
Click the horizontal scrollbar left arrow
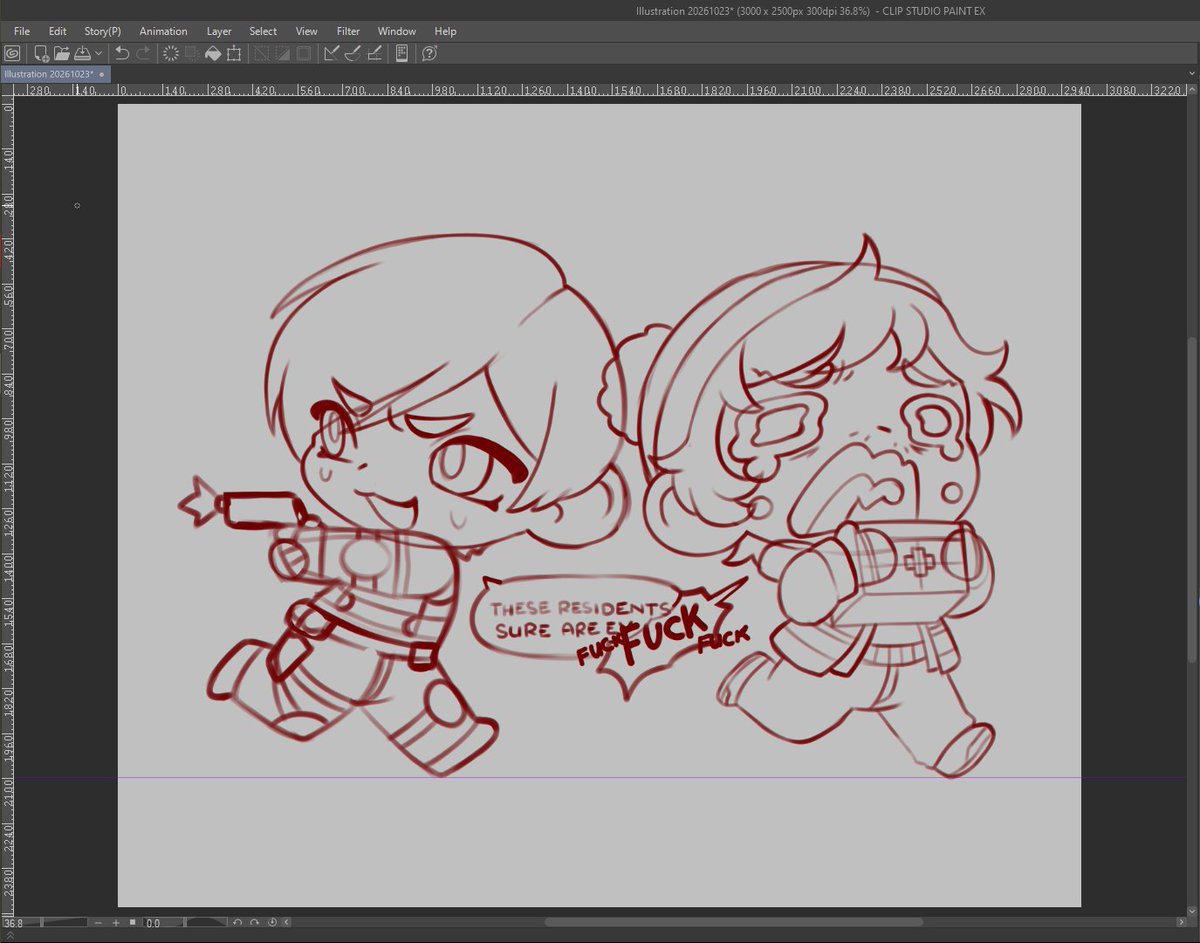288,923
